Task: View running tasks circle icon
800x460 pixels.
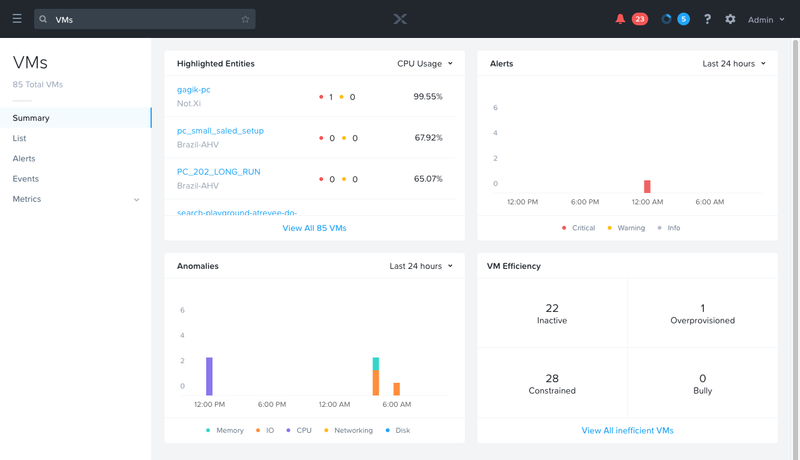Action: [666, 19]
